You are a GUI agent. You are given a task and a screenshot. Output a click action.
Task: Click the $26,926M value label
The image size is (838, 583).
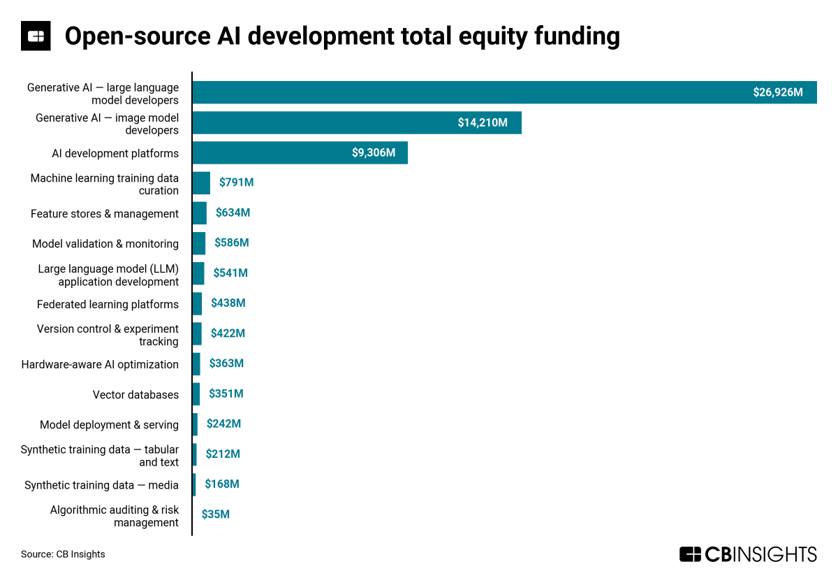coord(778,92)
